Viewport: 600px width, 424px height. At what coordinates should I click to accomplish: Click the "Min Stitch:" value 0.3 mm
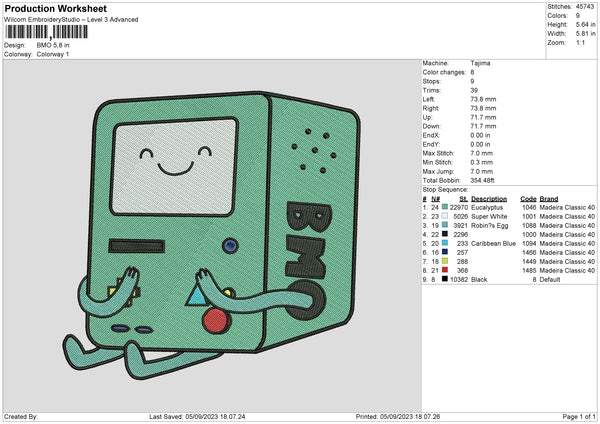click(482, 162)
